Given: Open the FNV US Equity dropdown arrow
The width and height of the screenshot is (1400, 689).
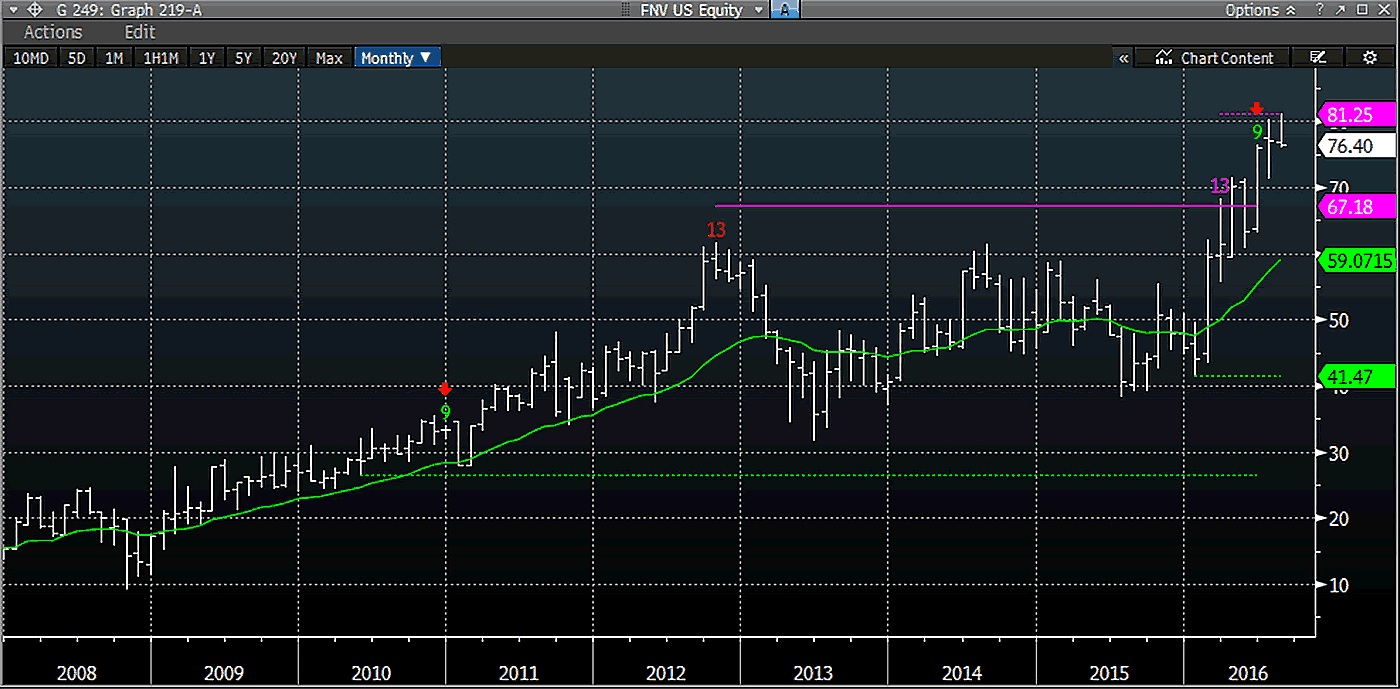Looking at the screenshot, I should pyautogui.click(x=759, y=10).
